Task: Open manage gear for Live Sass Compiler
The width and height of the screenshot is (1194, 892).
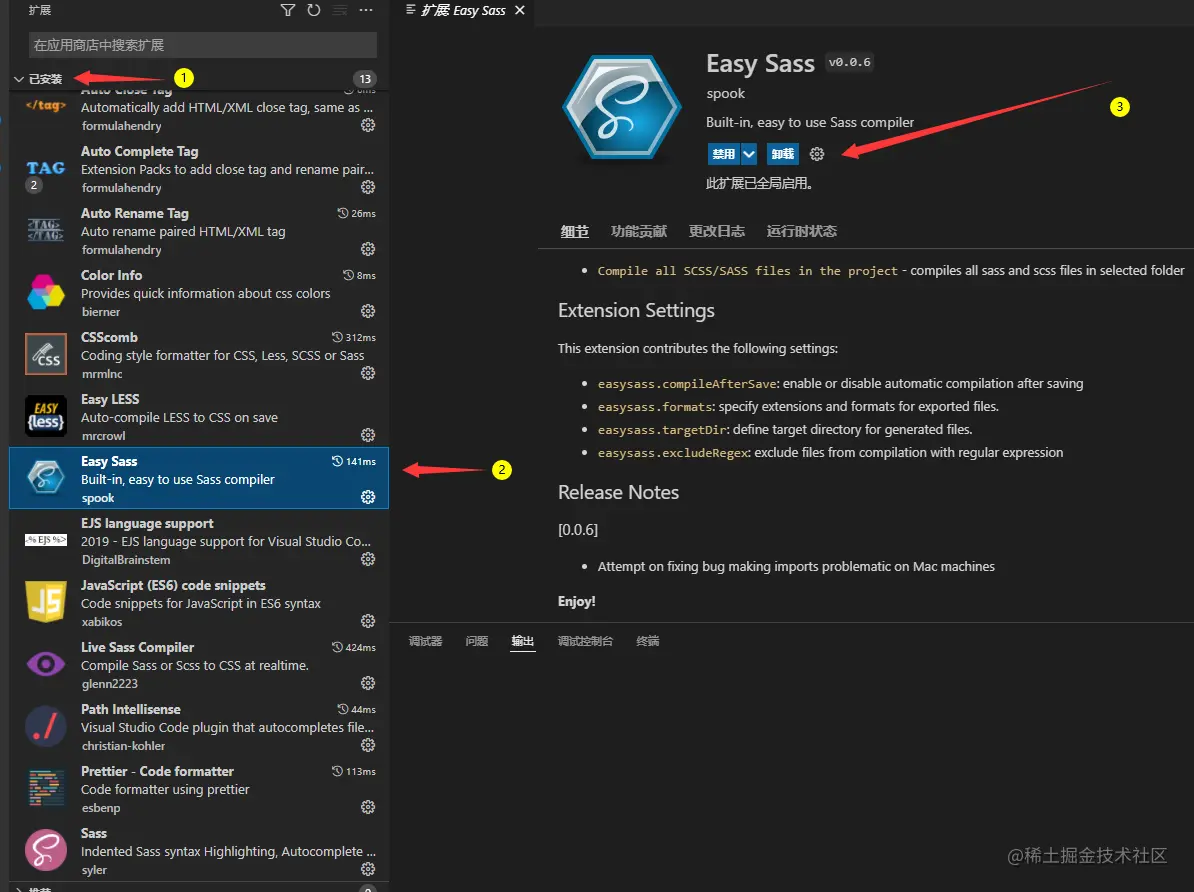Action: pos(368,683)
